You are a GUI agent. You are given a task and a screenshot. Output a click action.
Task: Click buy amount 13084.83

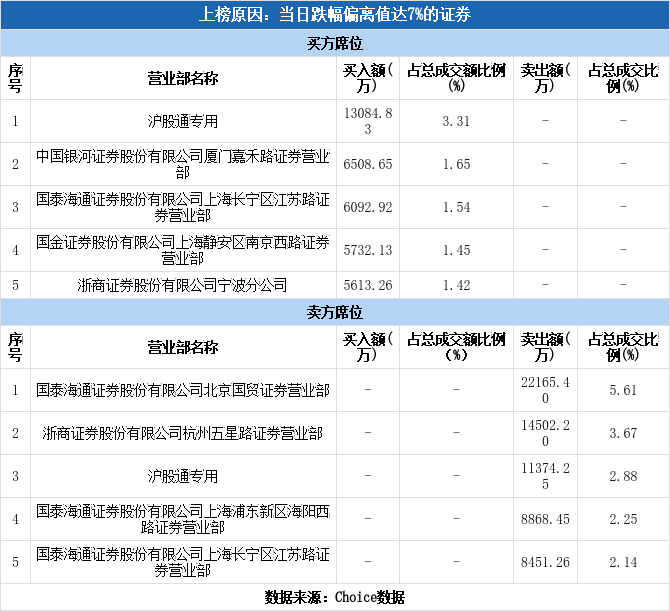click(368, 121)
